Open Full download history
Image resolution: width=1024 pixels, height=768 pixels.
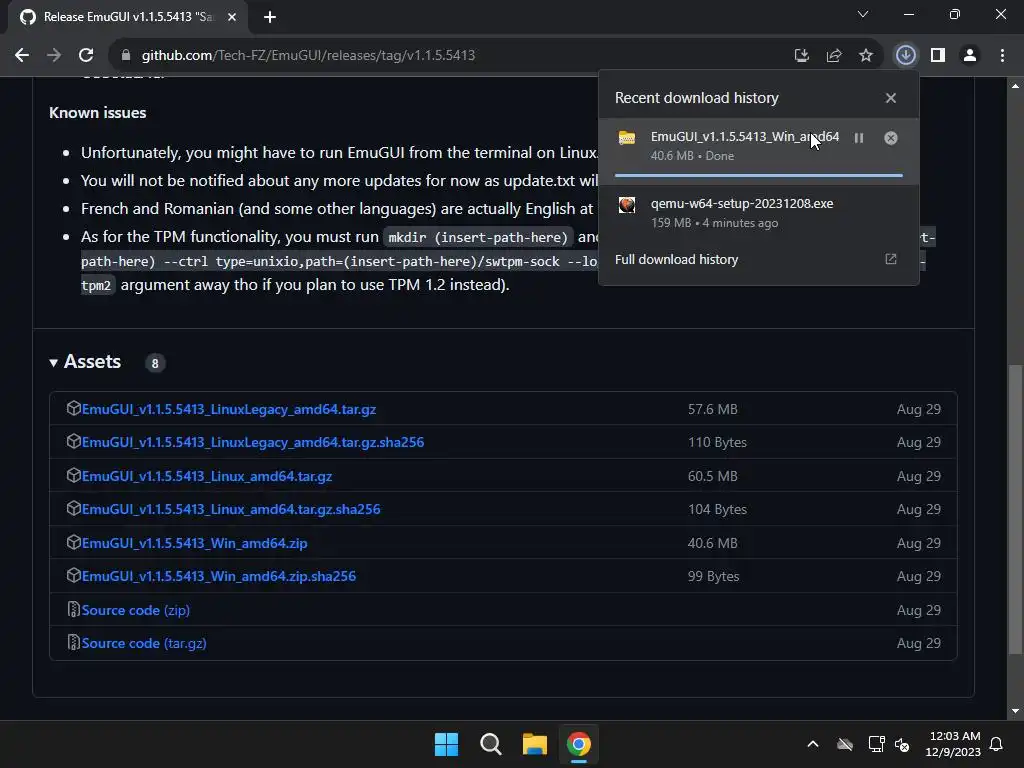(x=676, y=259)
